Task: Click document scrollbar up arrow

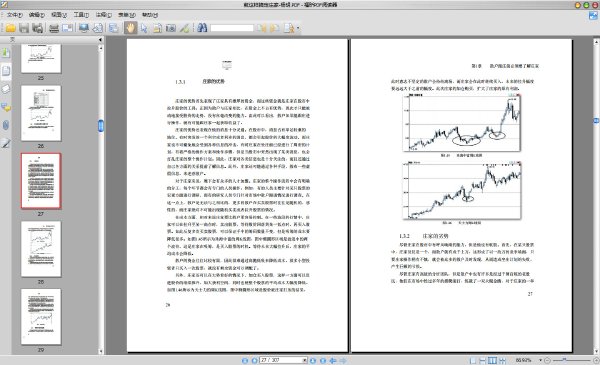Action: coord(596,41)
